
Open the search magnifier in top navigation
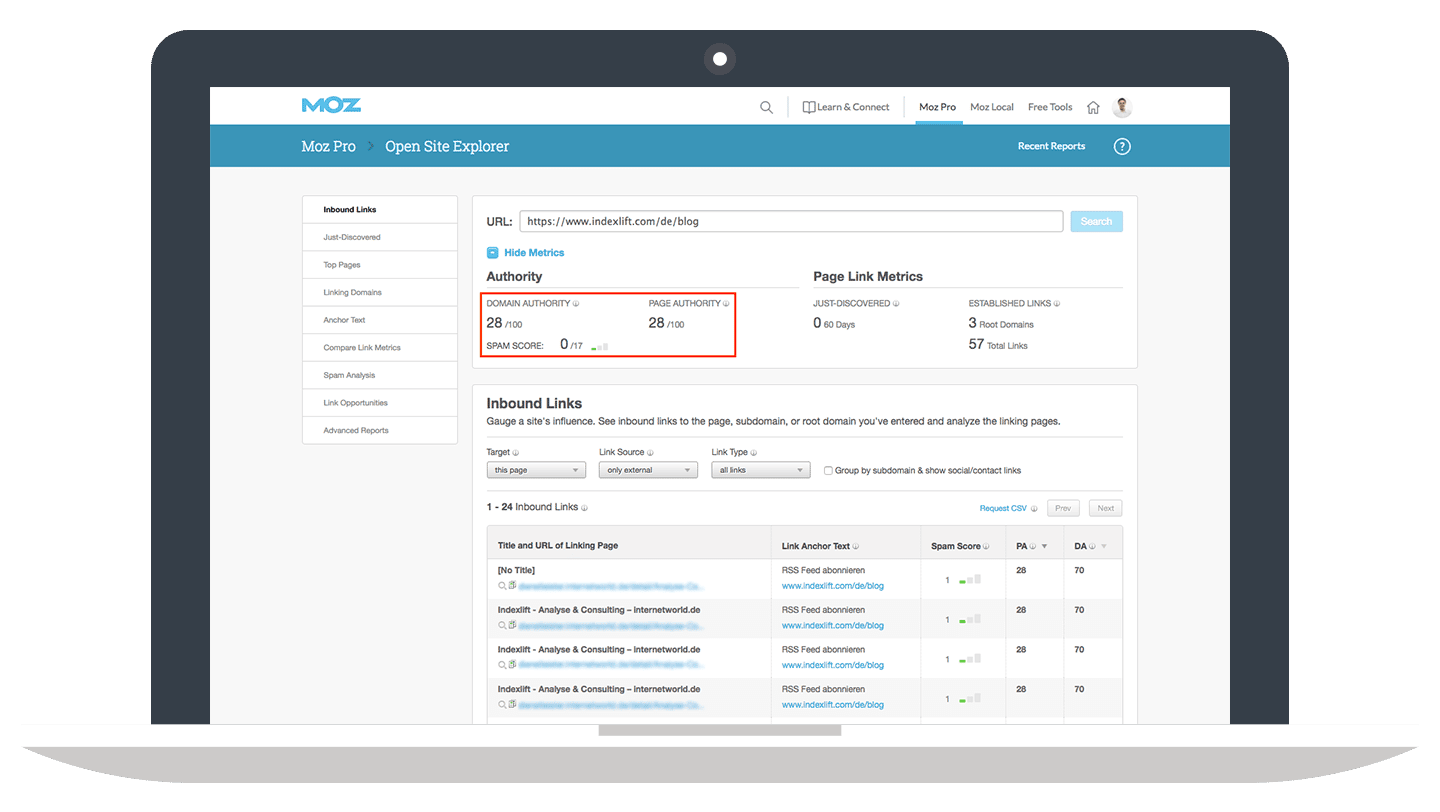(x=766, y=107)
